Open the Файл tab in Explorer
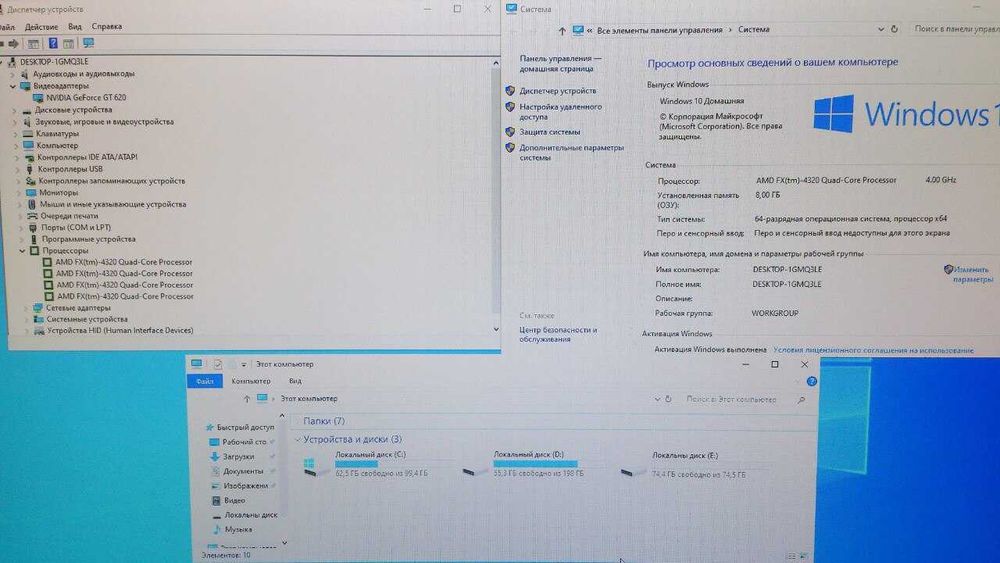The image size is (1000, 563). (x=205, y=381)
